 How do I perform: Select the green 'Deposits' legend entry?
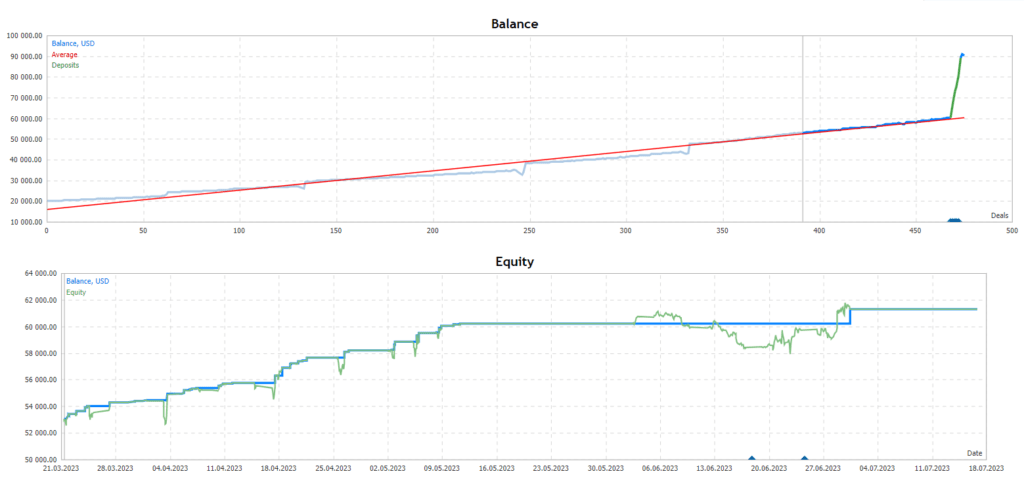point(66,65)
